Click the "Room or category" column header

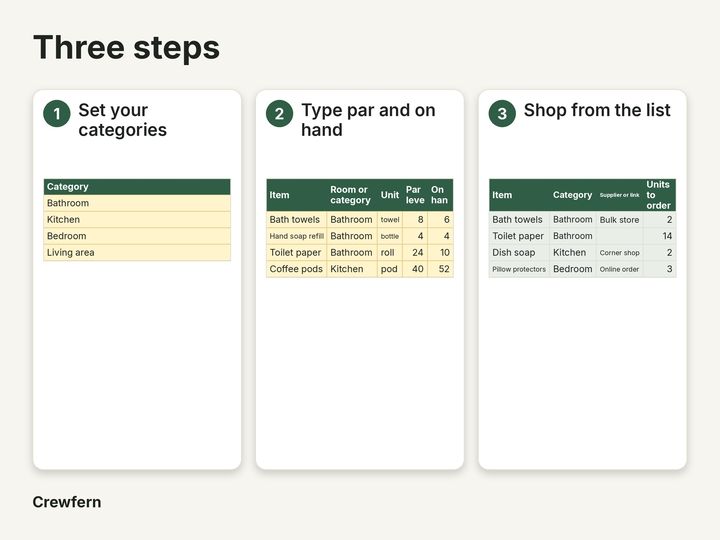click(352, 195)
